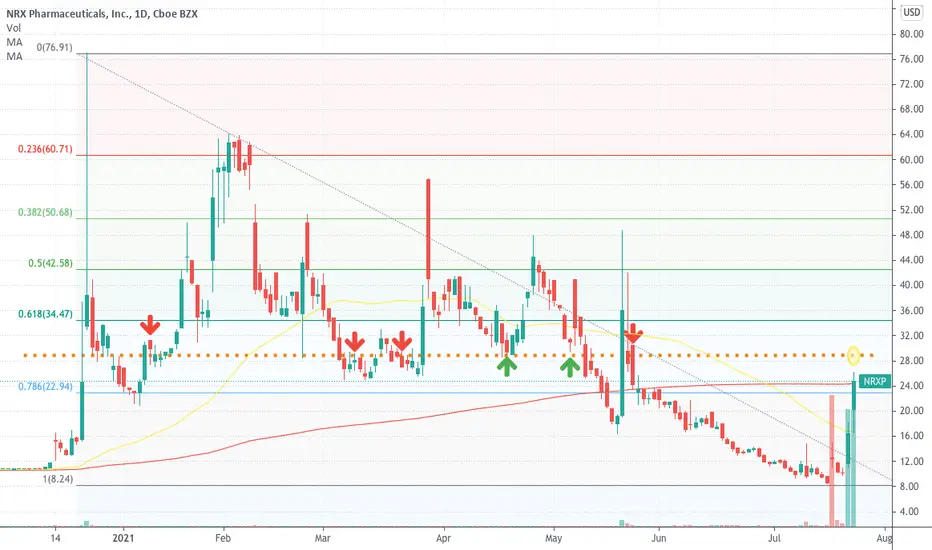Click the 72.00 price axis label
Viewport: 932px width, 550px height.
(911, 84)
